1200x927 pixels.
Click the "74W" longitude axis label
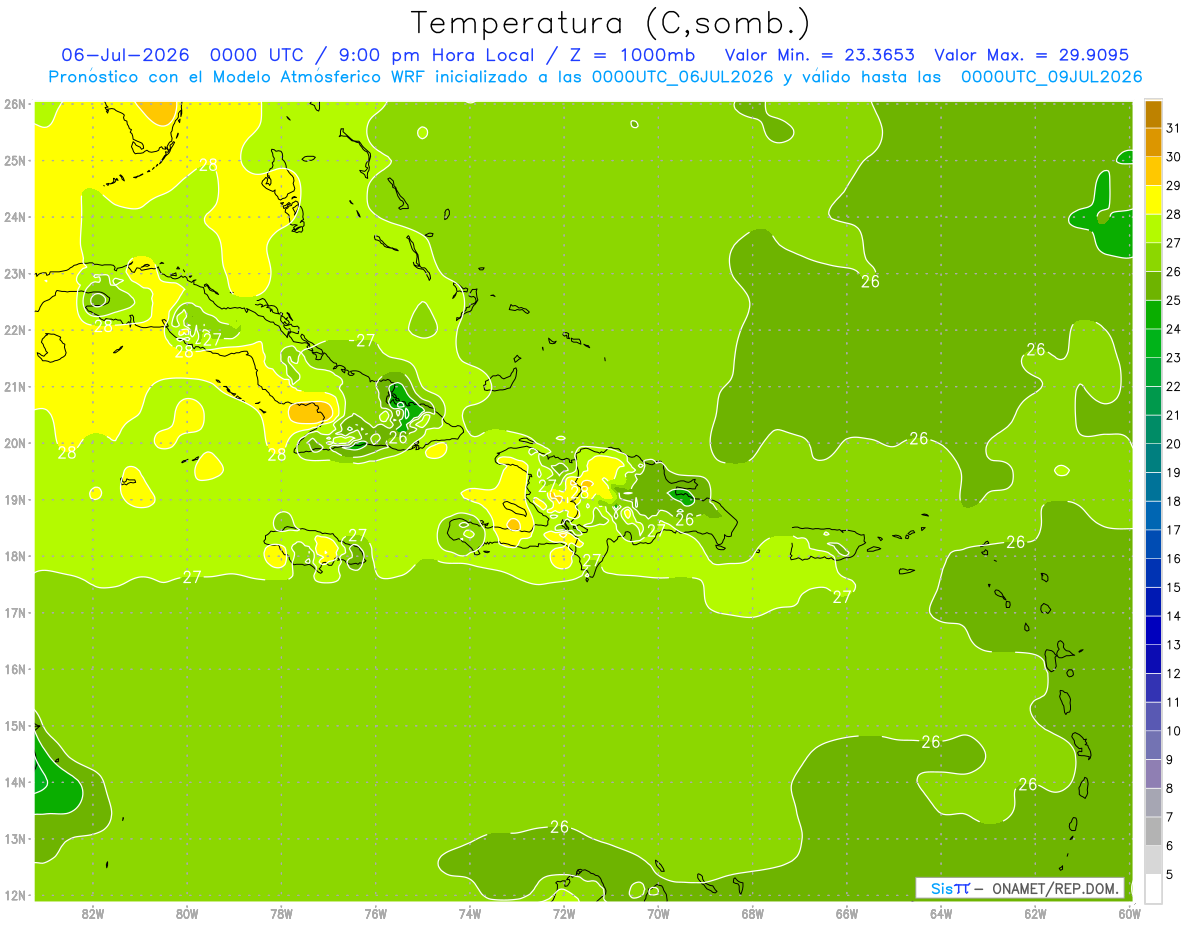click(470, 913)
